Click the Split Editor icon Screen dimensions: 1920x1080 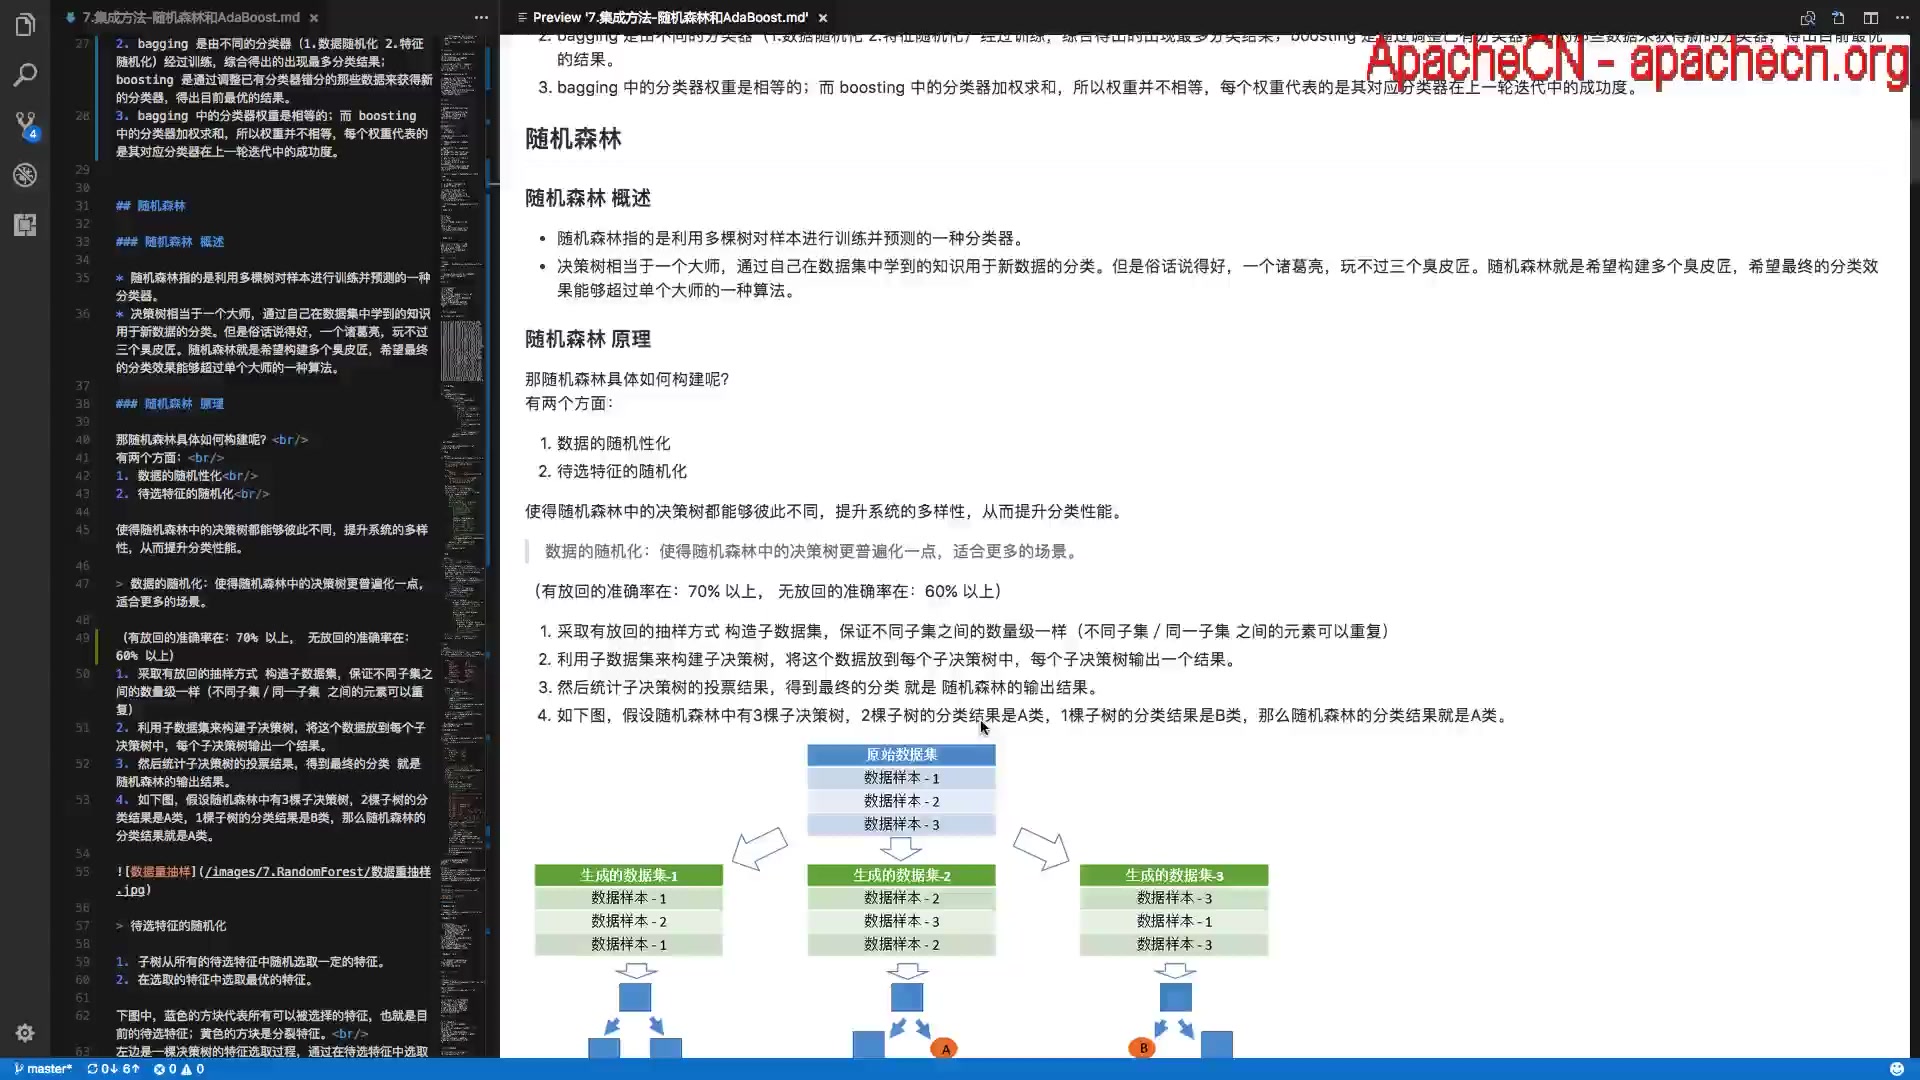[x=1871, y=18]
